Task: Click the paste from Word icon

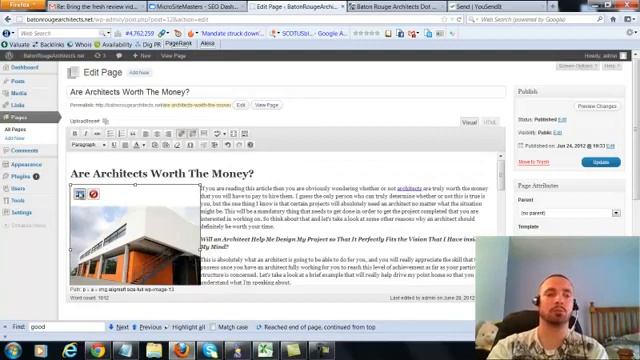Action: tap(166, 145)
